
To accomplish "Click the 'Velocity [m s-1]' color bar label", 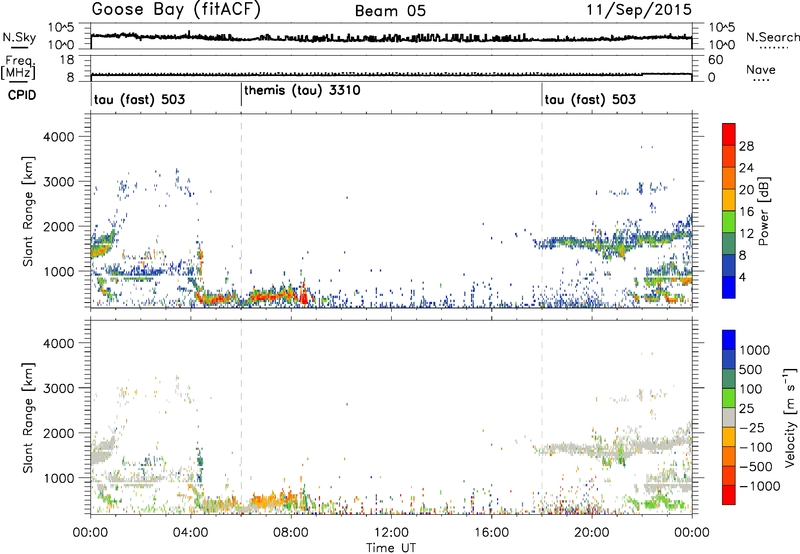I will point(790,417).
